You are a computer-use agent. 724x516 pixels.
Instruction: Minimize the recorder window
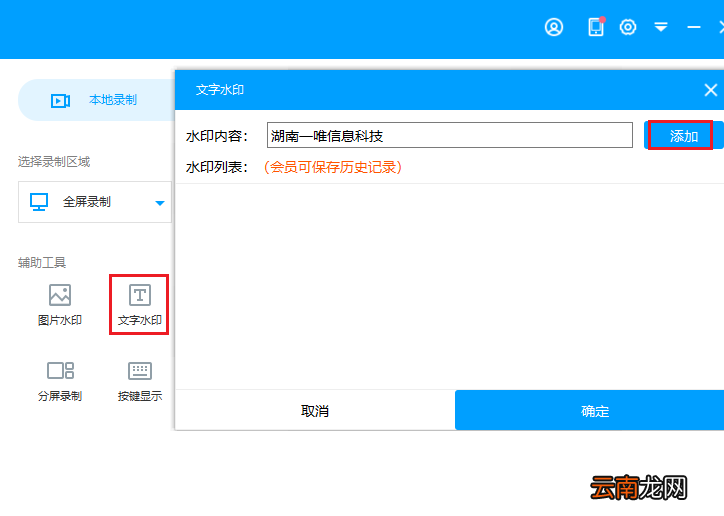coord(694,28)
